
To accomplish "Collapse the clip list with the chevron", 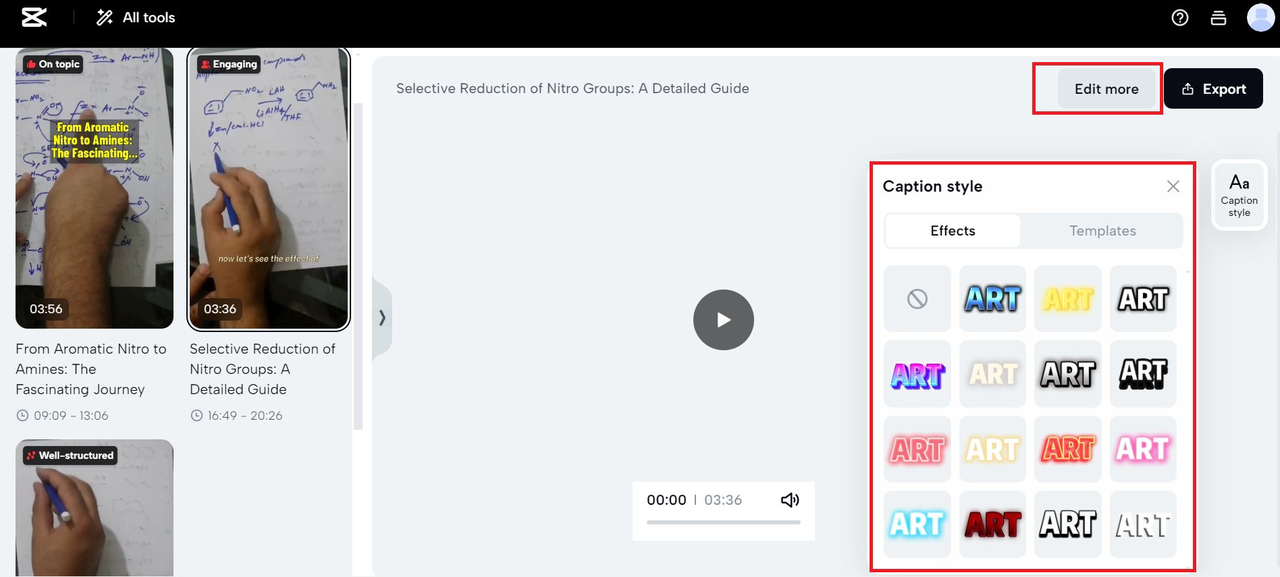I will click(x=382, y=318).
